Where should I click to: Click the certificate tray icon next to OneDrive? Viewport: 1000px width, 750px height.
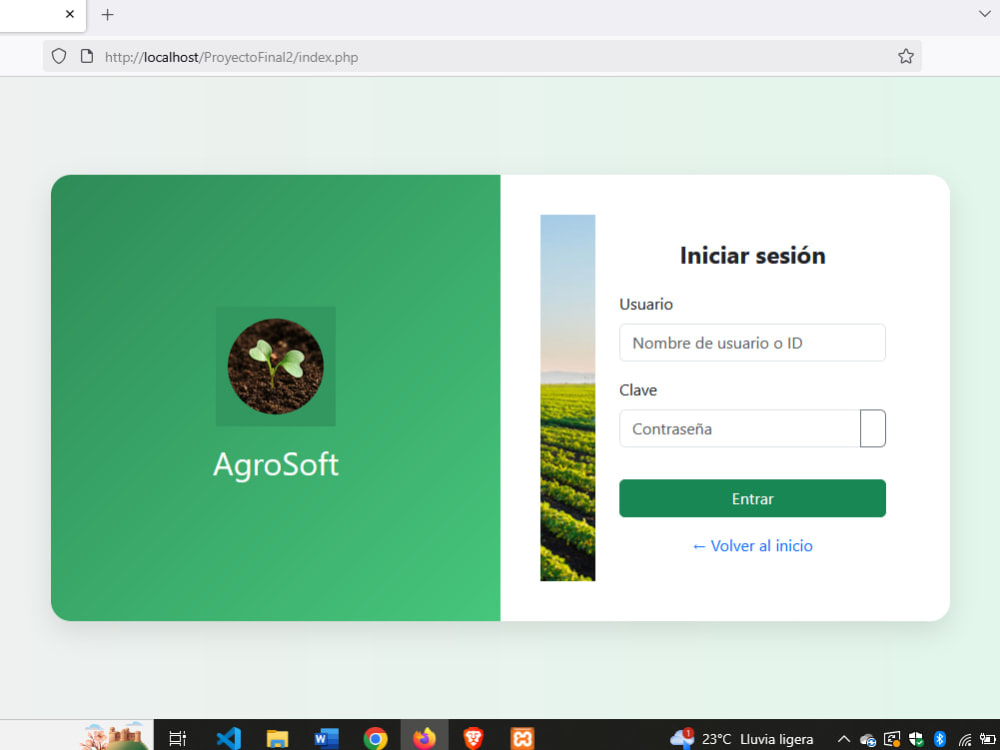[x=892, y=739]
